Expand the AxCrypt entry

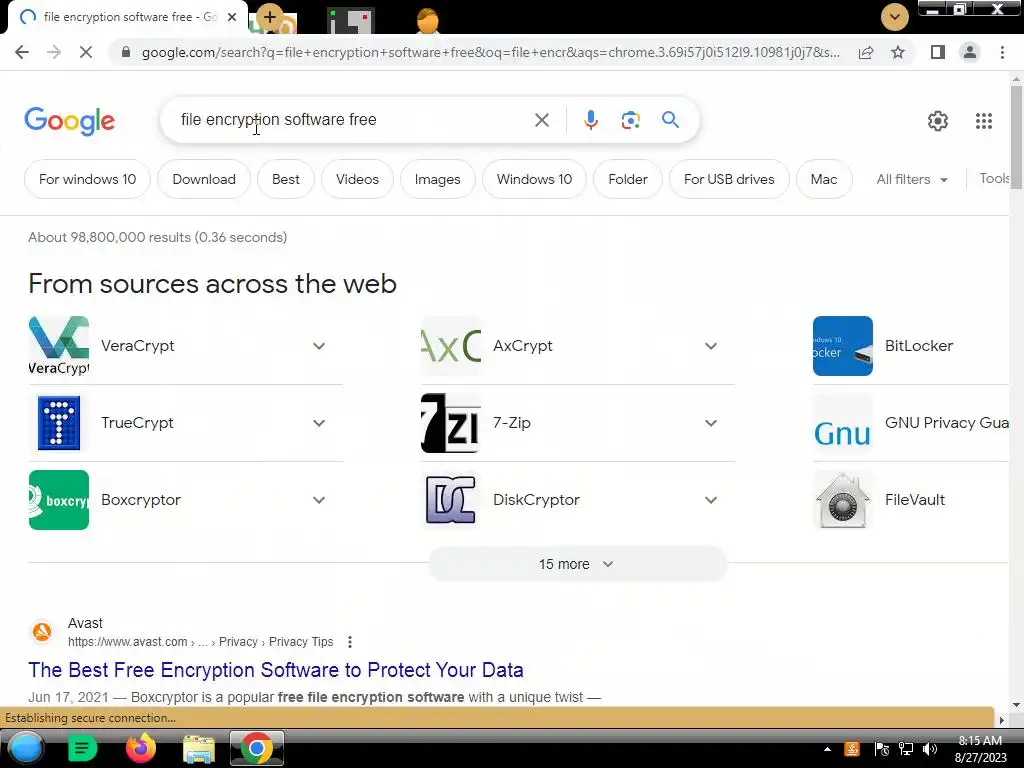coord(711,346)
